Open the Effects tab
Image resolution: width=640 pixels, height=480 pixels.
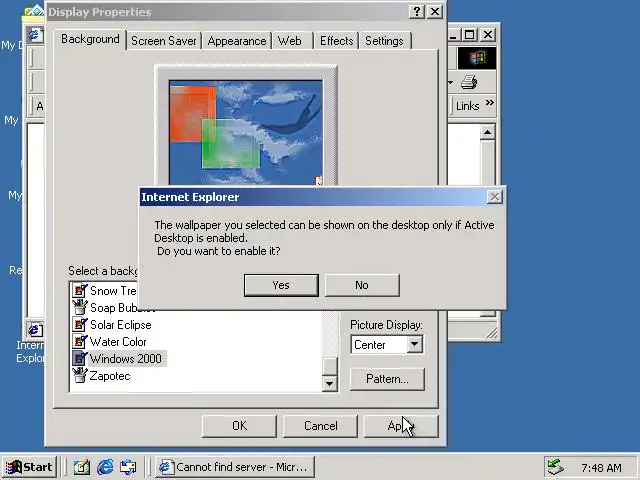[x=336, y=41]
